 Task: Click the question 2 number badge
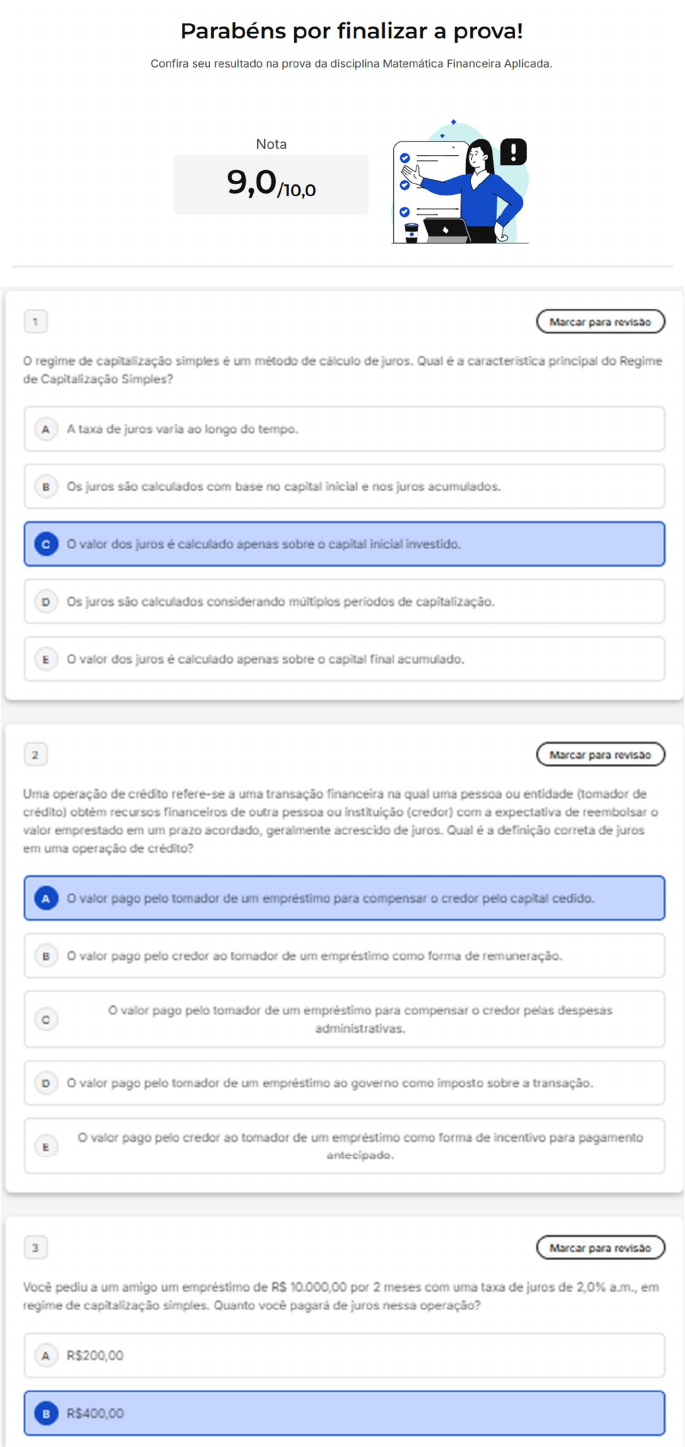tap(35, 755)
